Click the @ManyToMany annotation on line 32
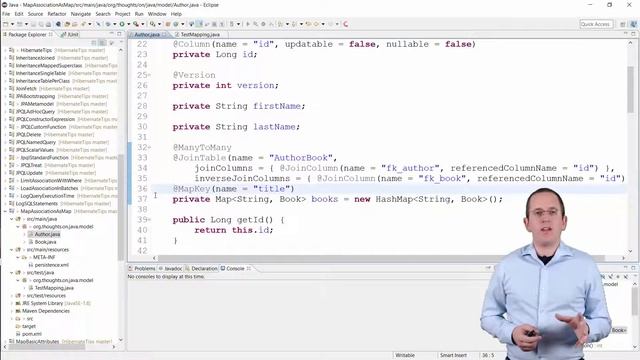The image size is (640, 360). [202, 147]
